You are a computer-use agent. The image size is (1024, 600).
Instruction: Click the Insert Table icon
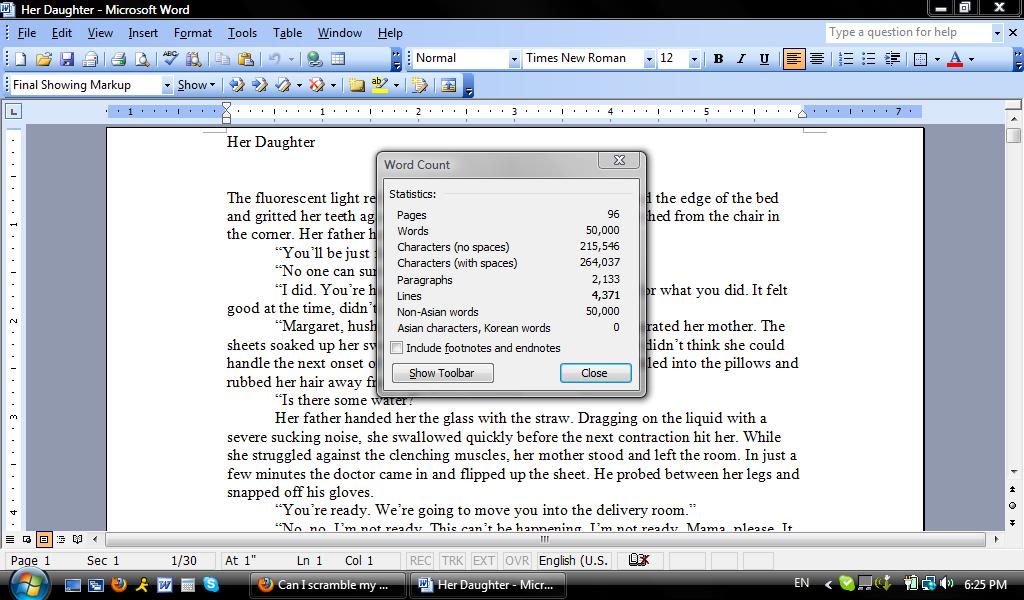(338, 59)
